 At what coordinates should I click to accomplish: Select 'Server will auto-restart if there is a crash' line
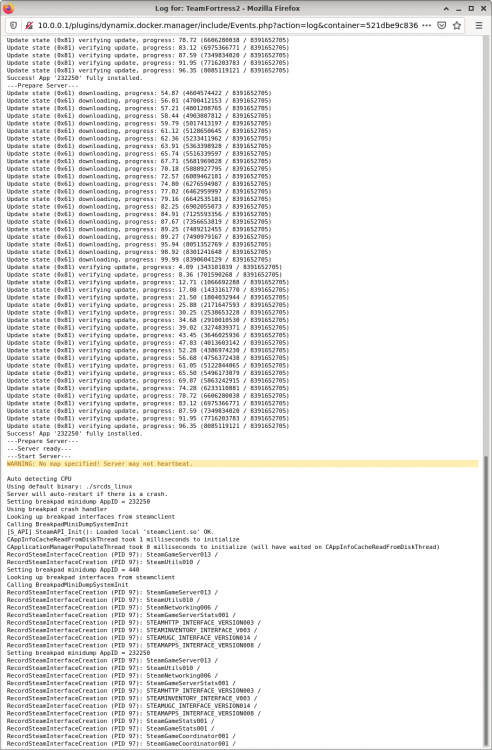[x=87, y=494]
